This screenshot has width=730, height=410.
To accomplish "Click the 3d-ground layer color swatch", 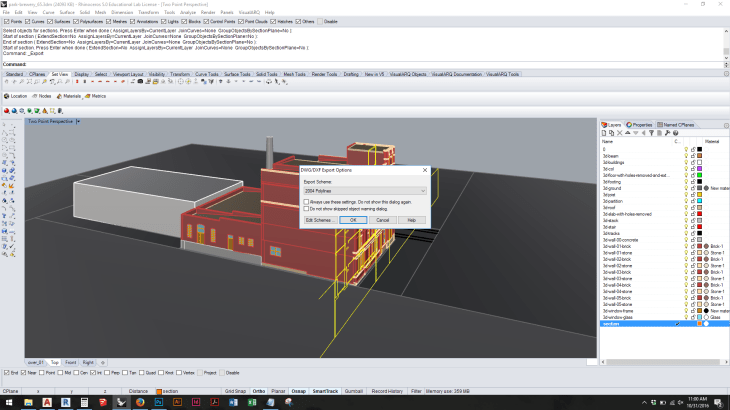I will [x=699, y=187].
